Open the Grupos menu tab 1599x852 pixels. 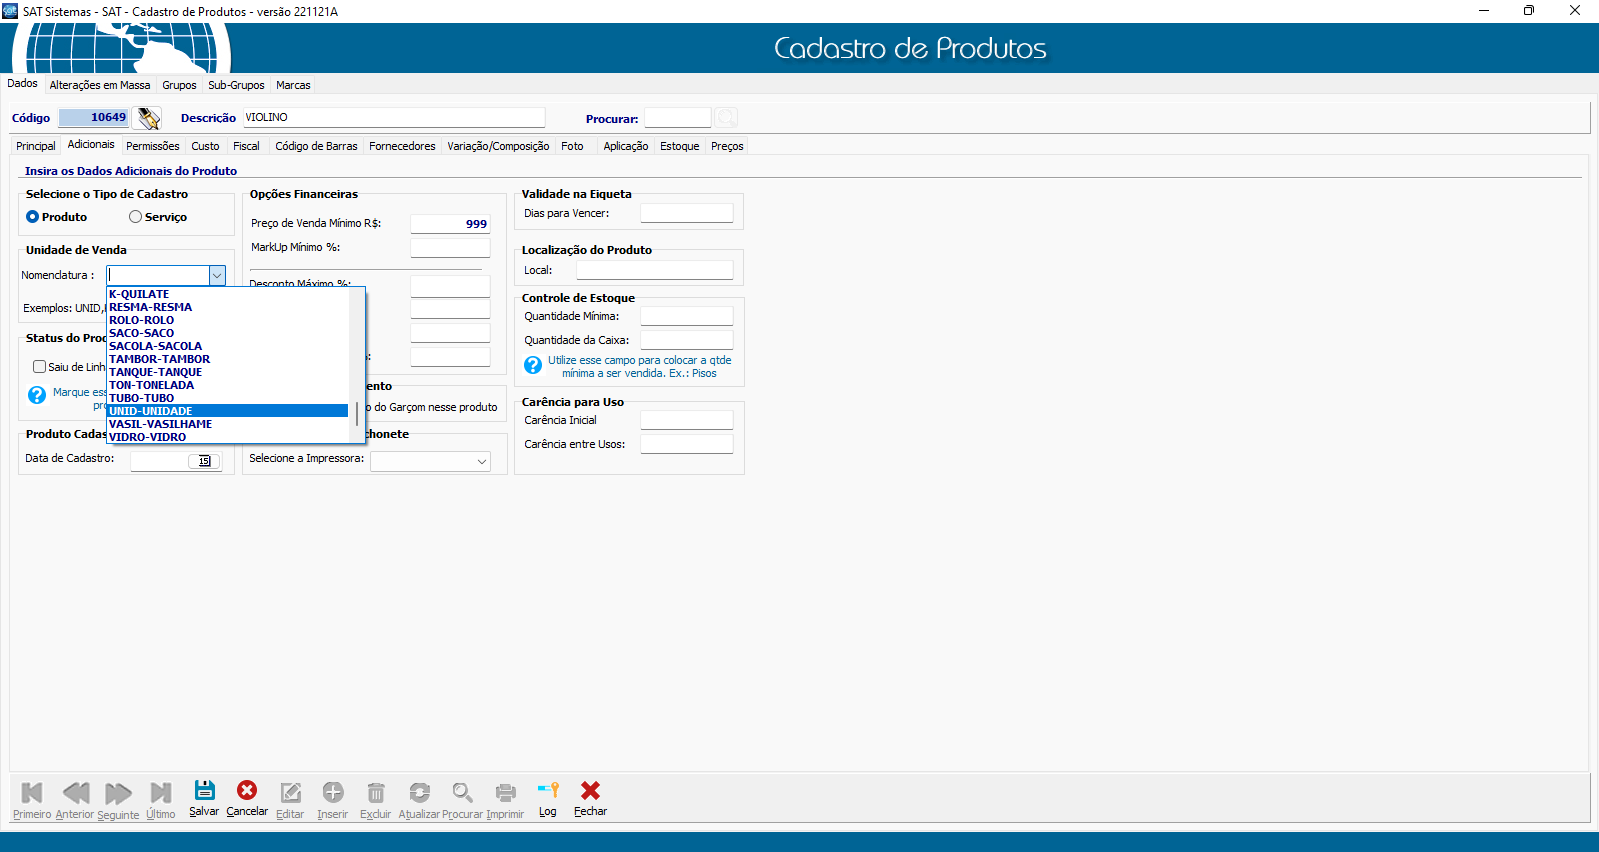tap(179, 85)
